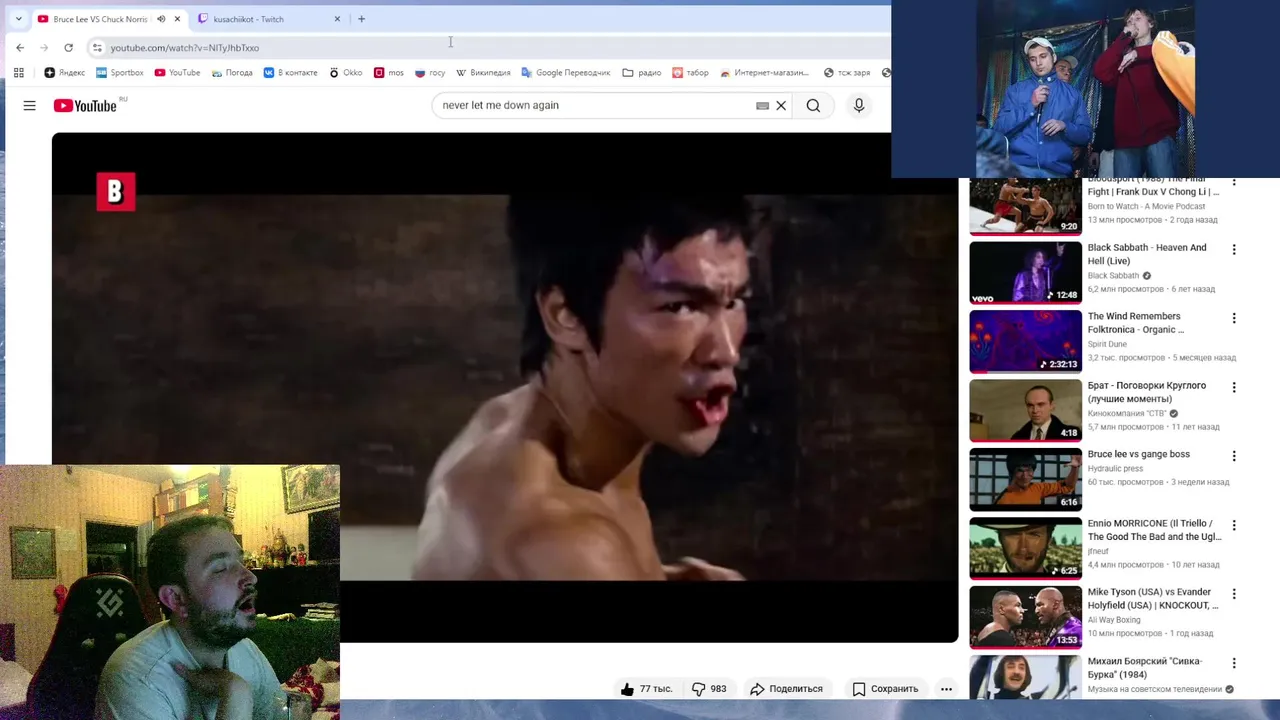1280x720 pixels.
Task: Open Bruce lee vs gange boss thumbnail
Action: point(1025,479)
